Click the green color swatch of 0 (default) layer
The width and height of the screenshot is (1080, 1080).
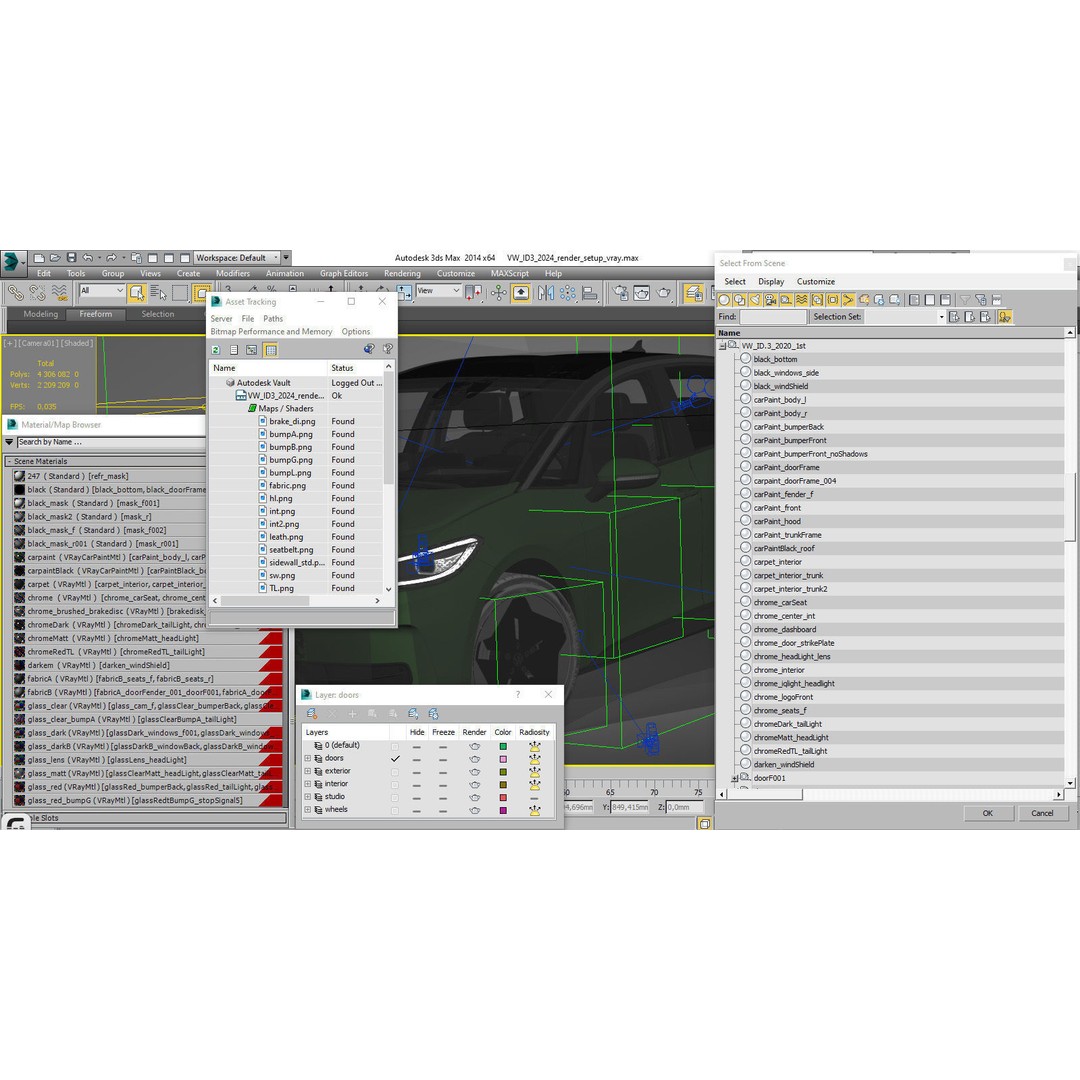point(503,746)
